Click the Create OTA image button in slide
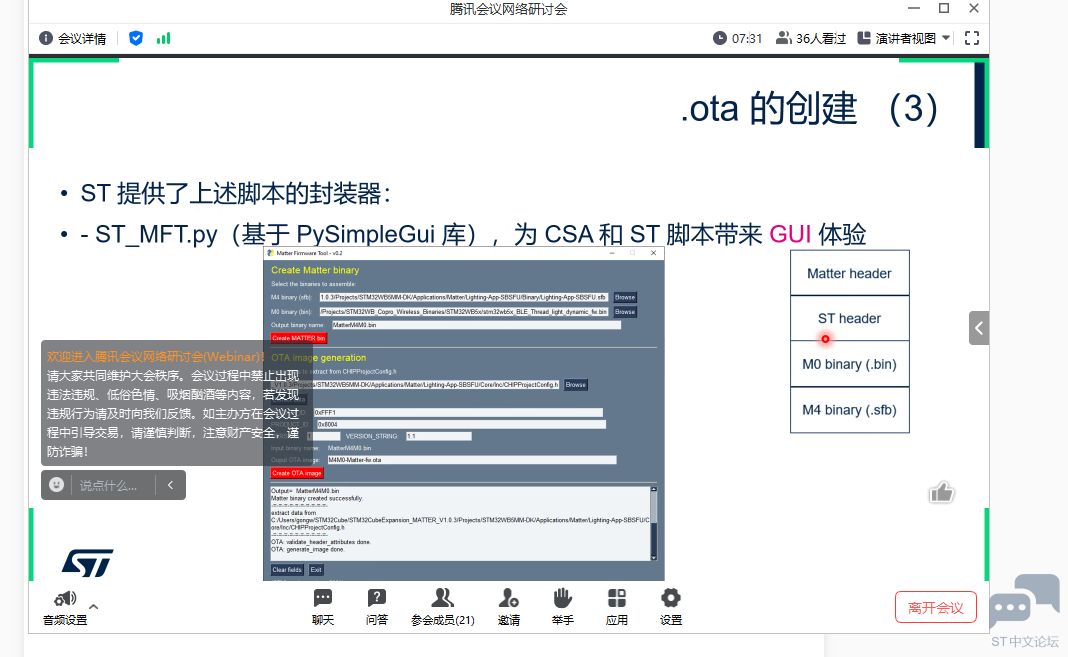 click(x=297, y=473)
